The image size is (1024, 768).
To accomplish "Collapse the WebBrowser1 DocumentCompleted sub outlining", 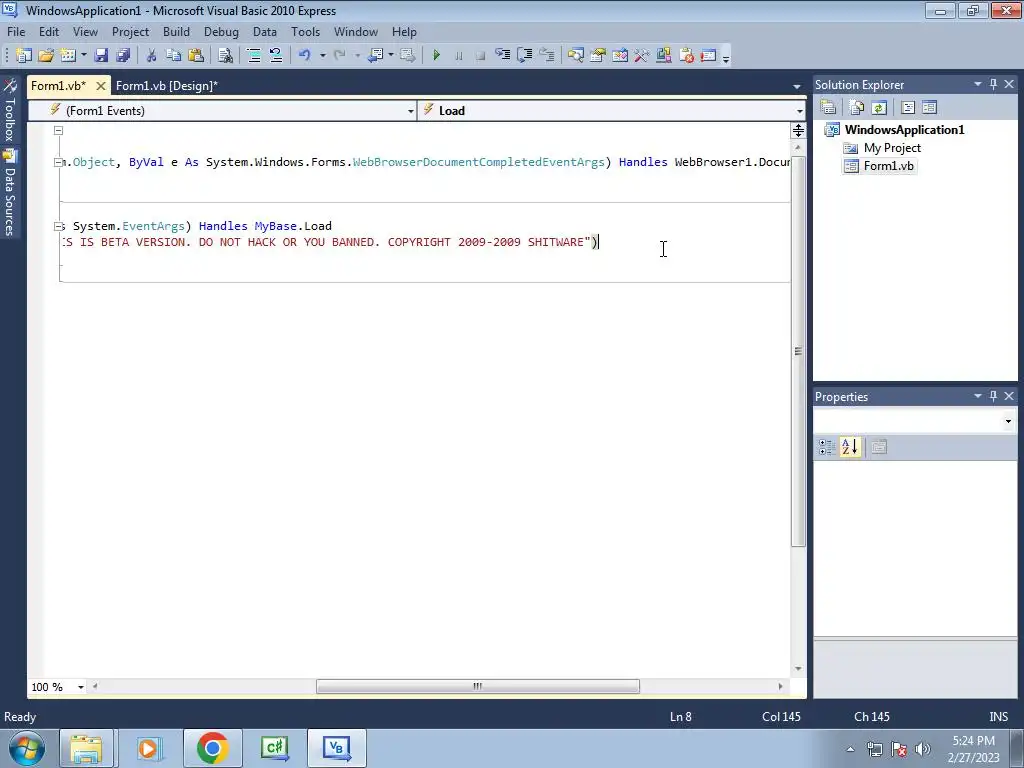I will [x=58, y=163].
